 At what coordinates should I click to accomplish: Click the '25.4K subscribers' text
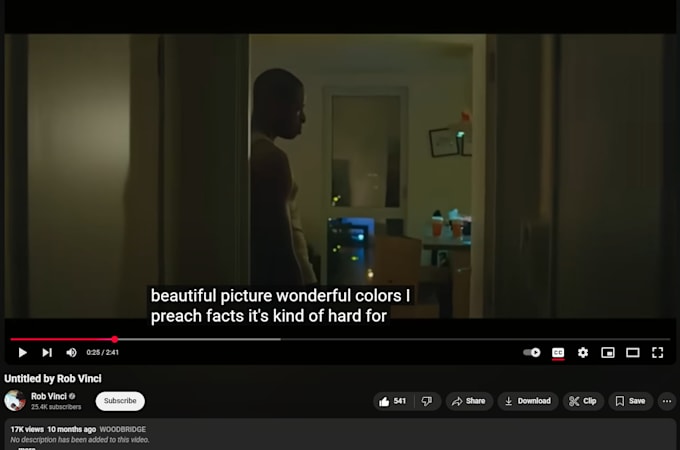tap(56, 407)
